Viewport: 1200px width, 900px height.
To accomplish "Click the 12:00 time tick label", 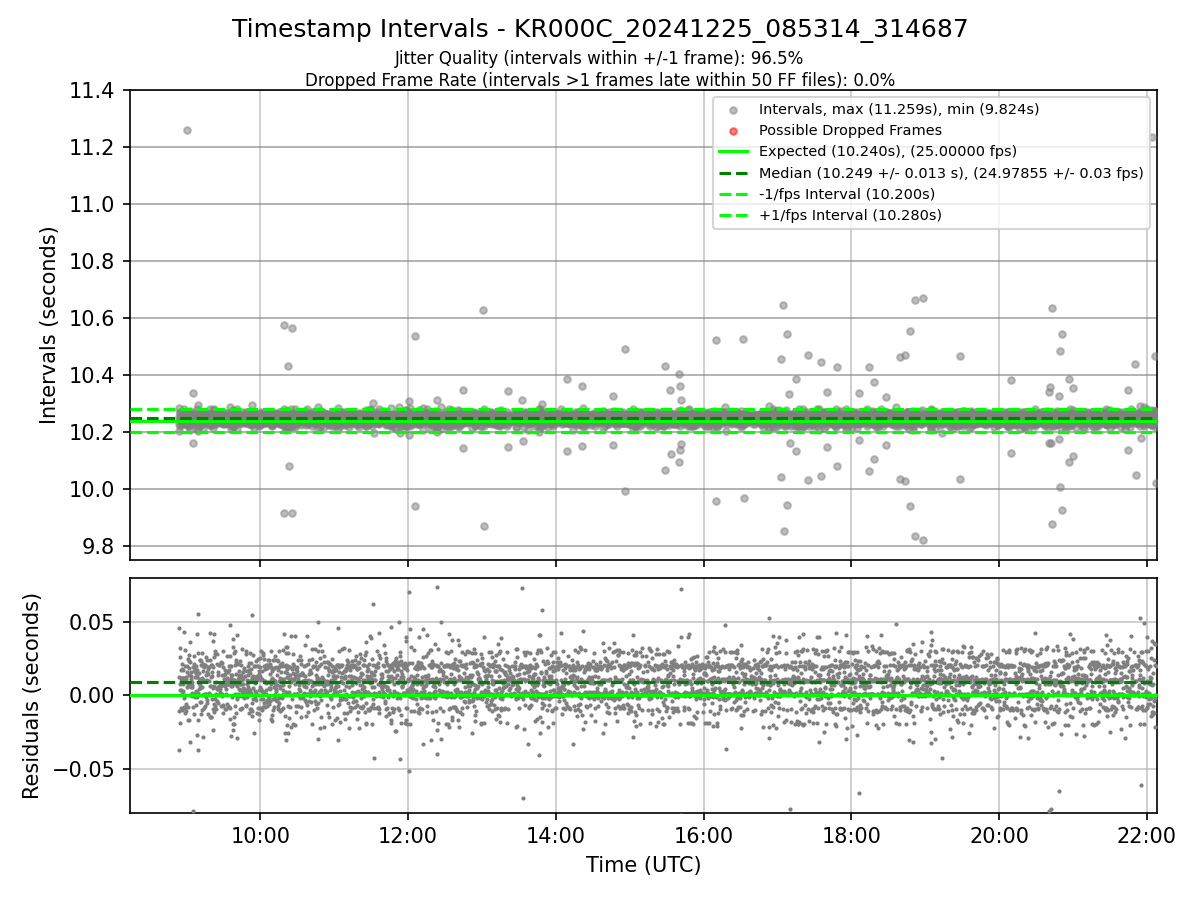I will coord(408,835).
